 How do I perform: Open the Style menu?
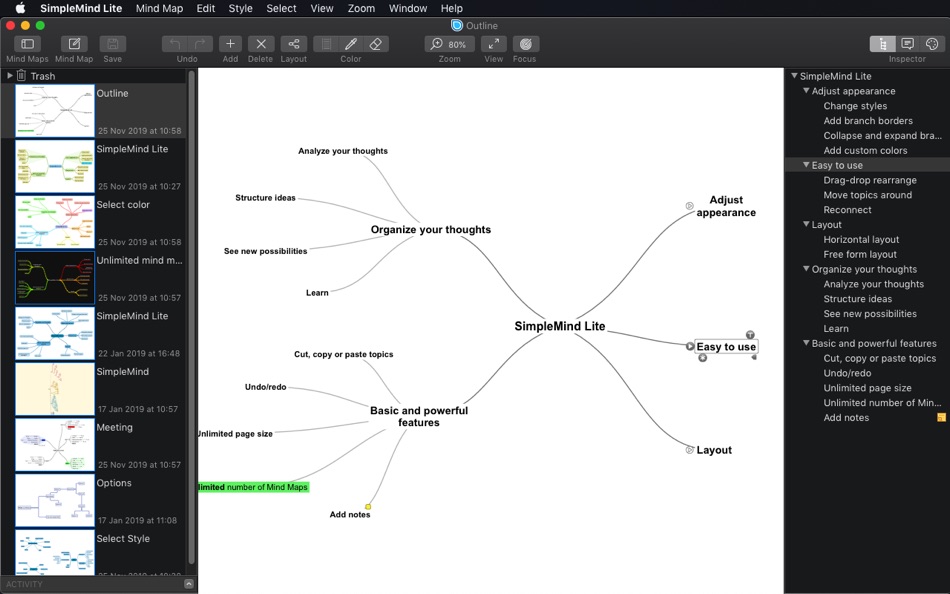241,8
